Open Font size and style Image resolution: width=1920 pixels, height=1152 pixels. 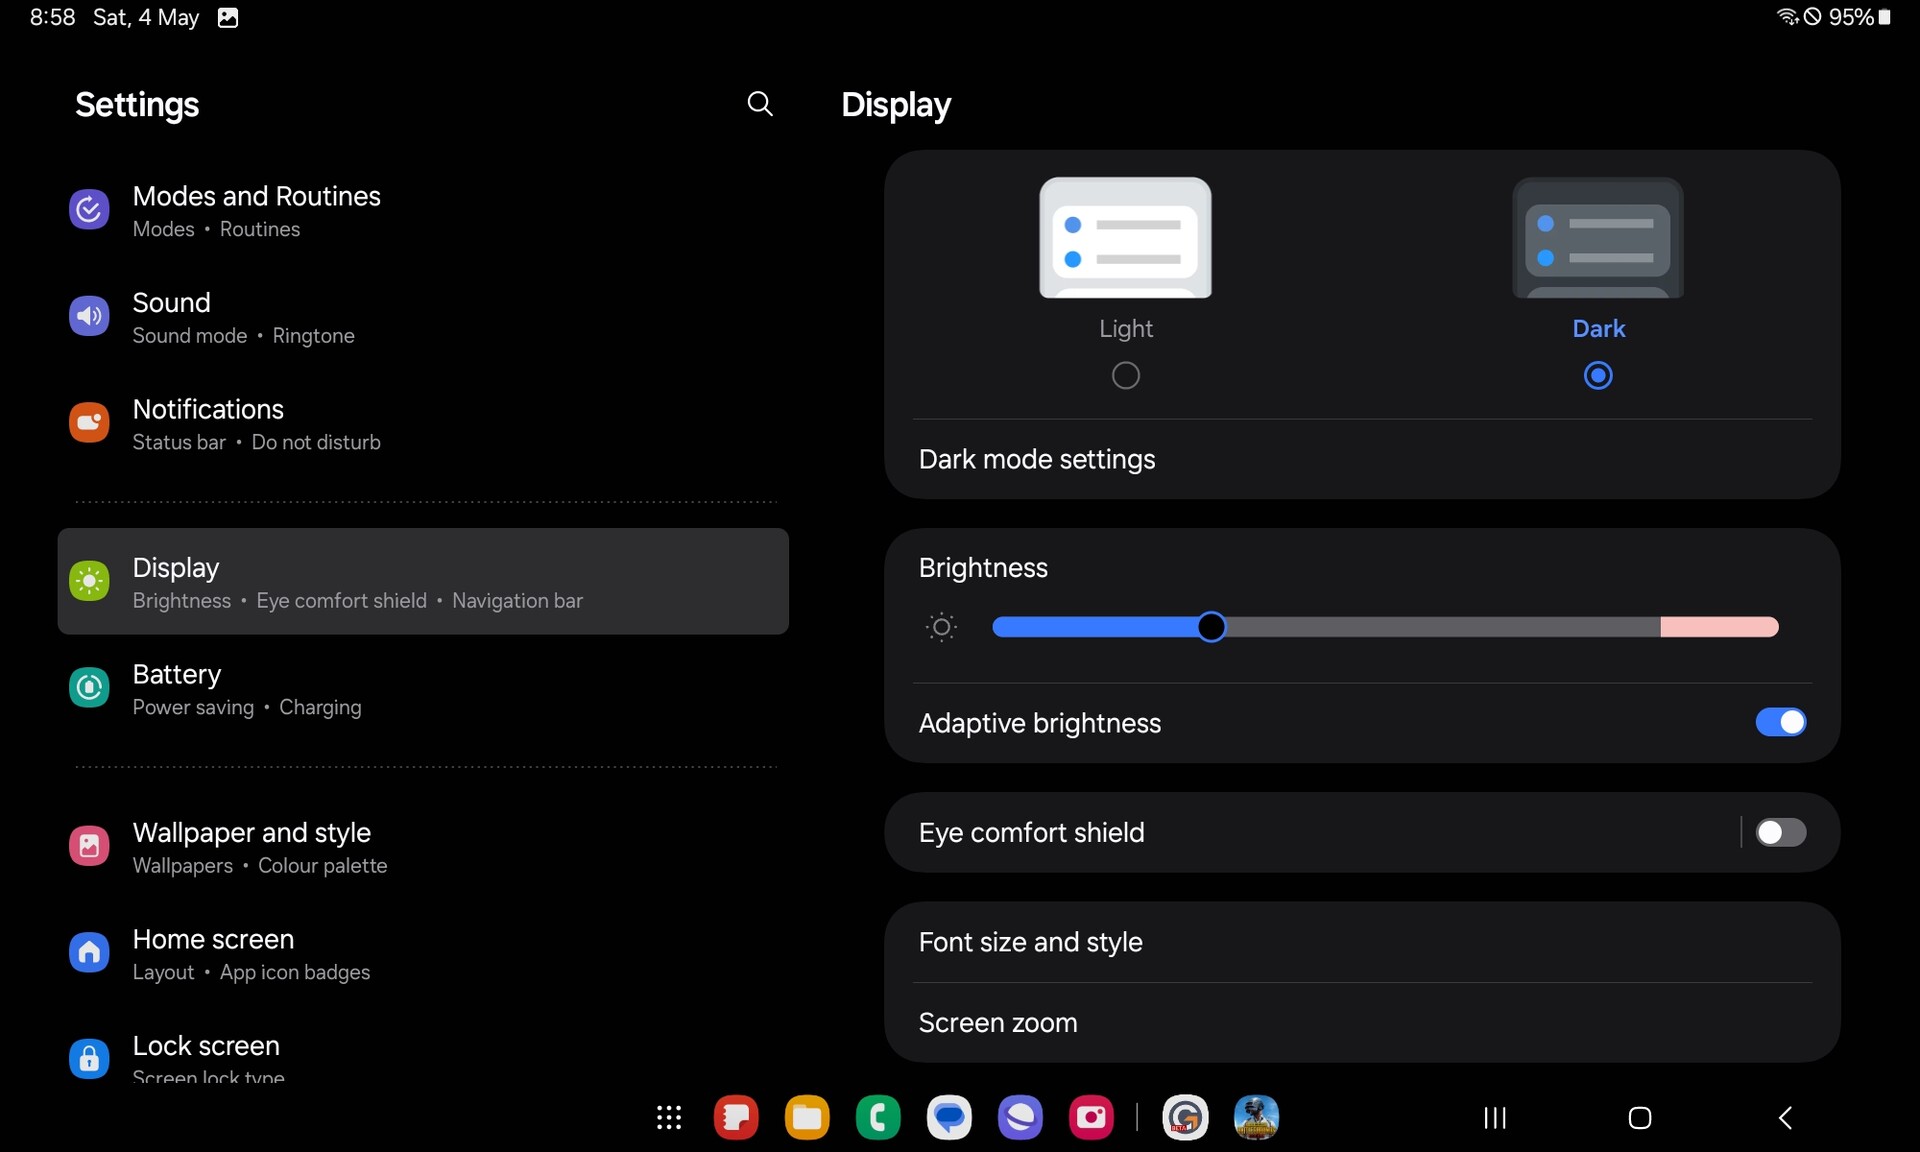[1362, 942]
